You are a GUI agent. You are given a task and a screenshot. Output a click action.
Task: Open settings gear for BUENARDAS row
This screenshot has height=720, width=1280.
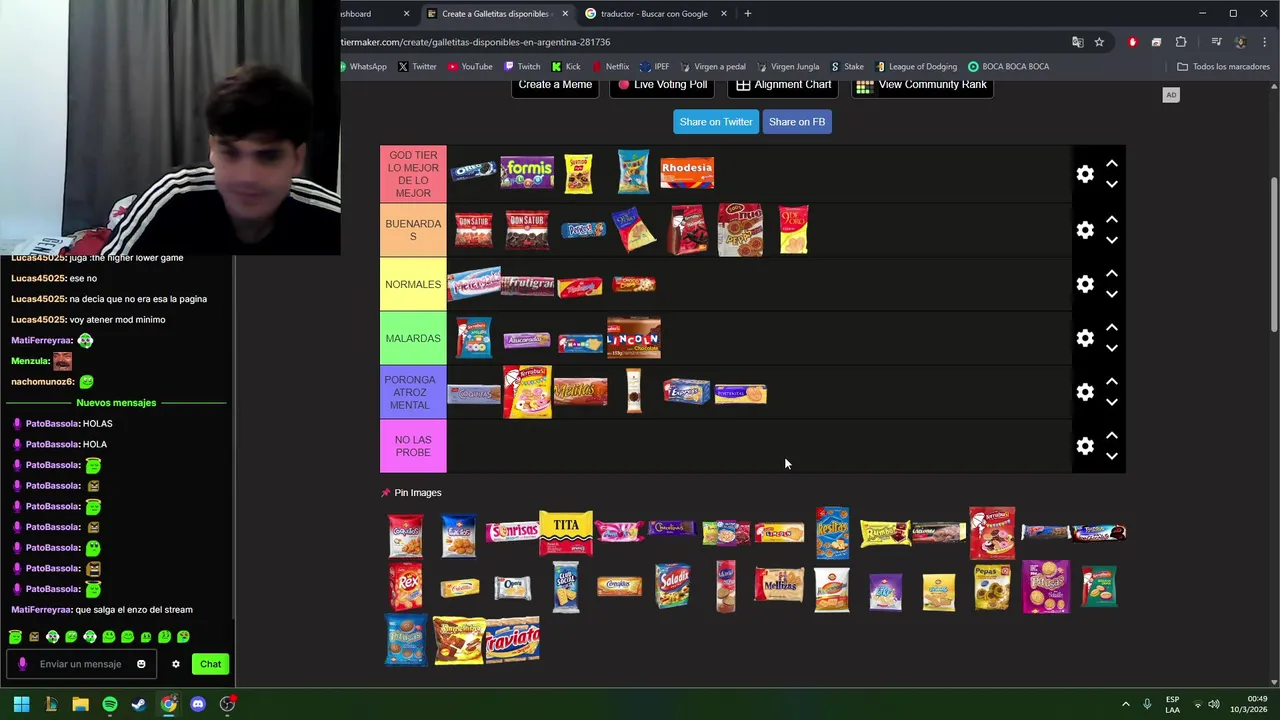coord(1085,230)
